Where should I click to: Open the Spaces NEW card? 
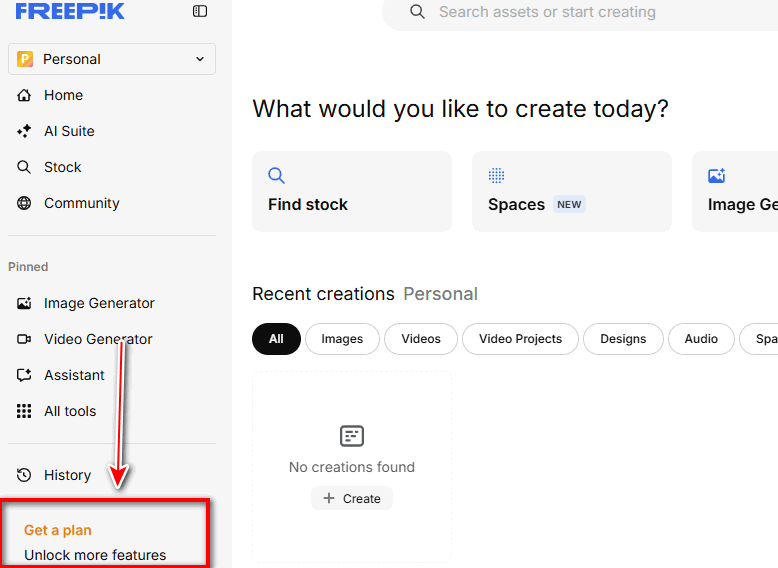pyautogui.click(x=571, y=191)
